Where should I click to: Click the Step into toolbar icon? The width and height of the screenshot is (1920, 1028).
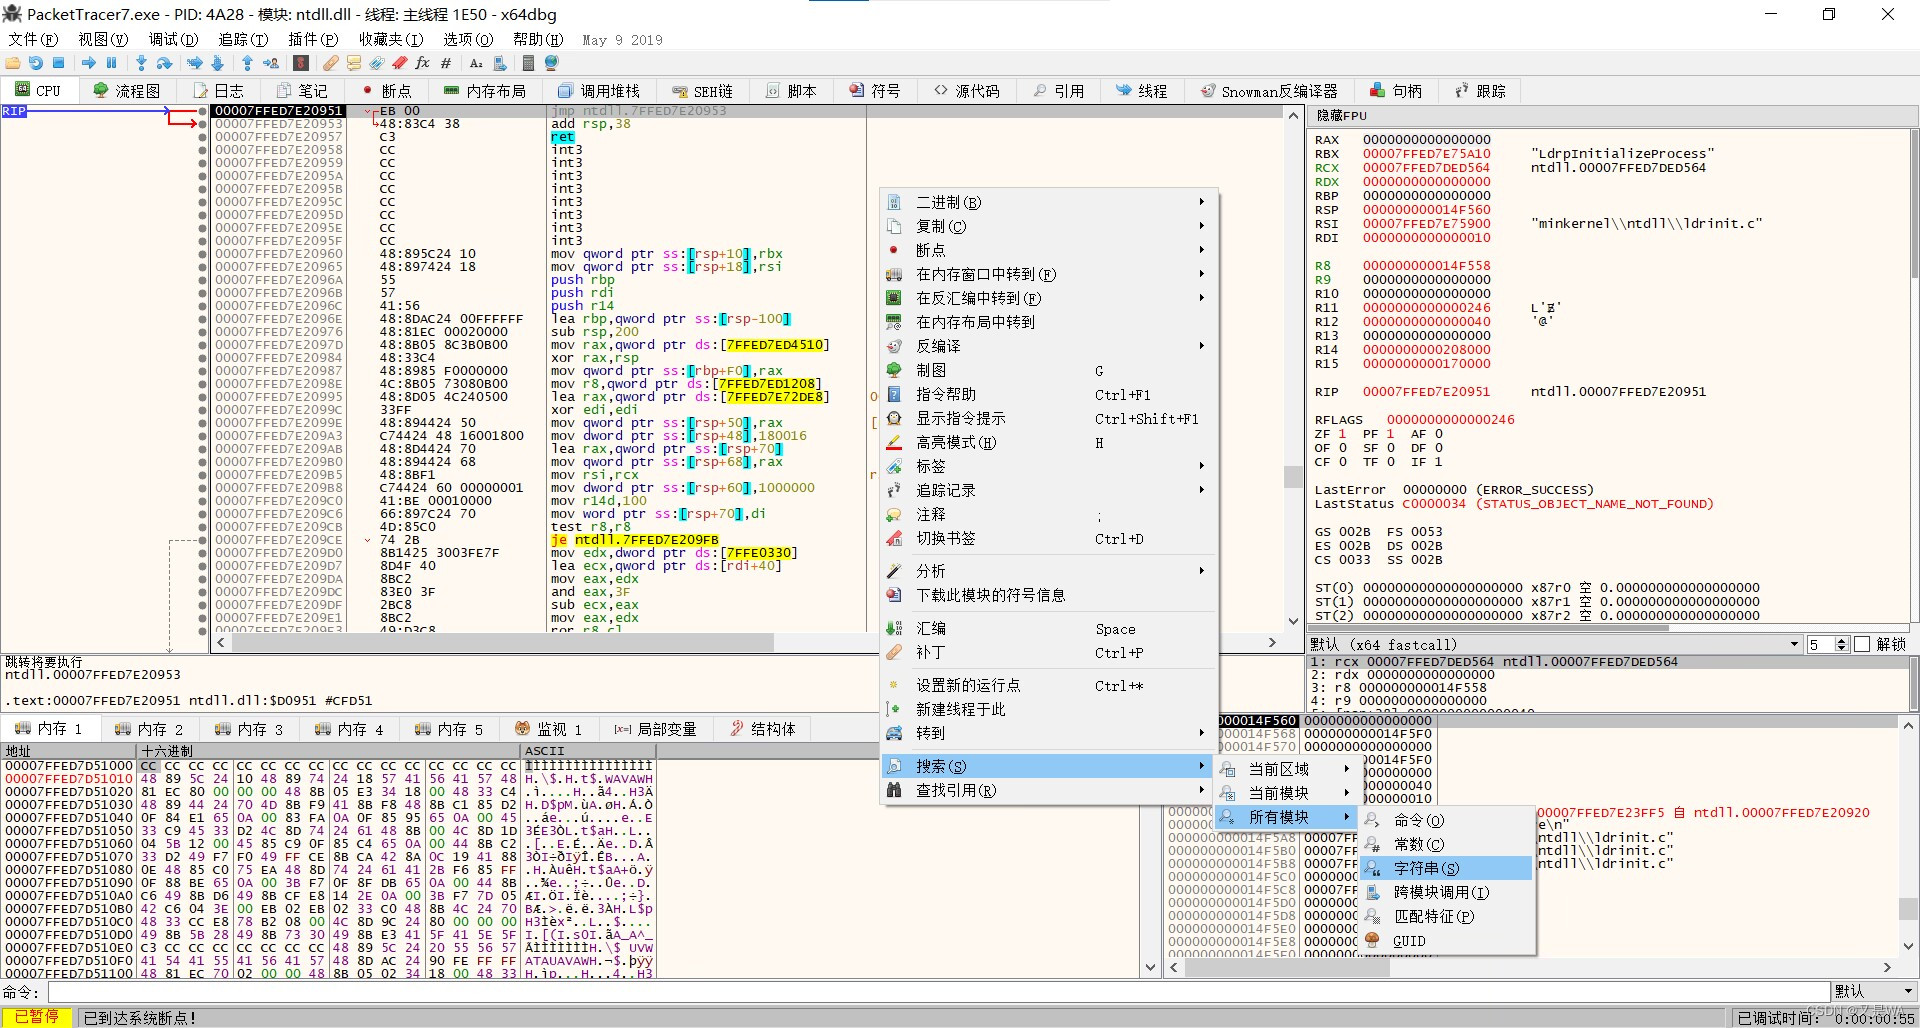(141, 63)
